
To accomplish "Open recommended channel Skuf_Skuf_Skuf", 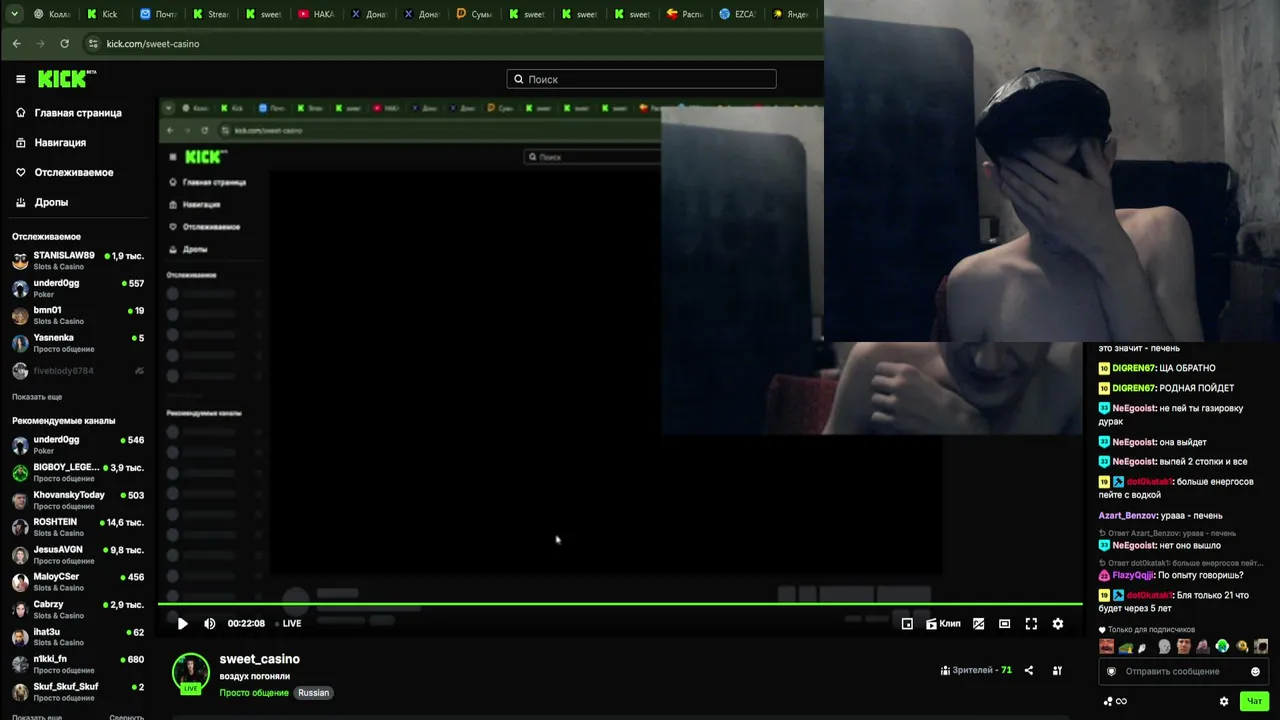I will (78, 691).
